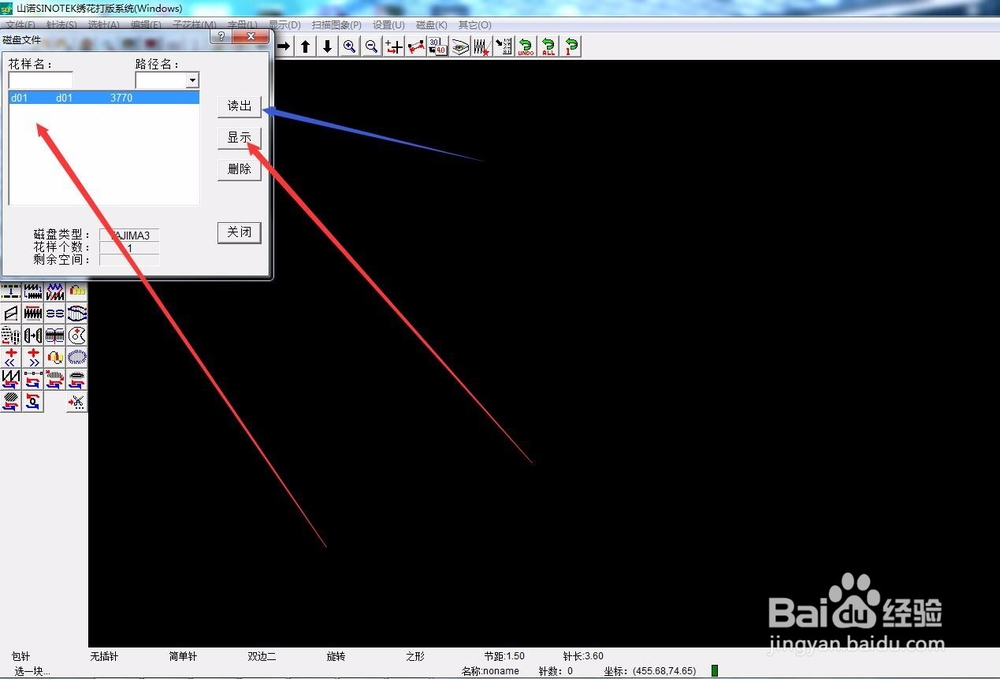Click the zigzag convert arrows tool
Viewport: 1000px width, 679px height.
pos(11,379)
